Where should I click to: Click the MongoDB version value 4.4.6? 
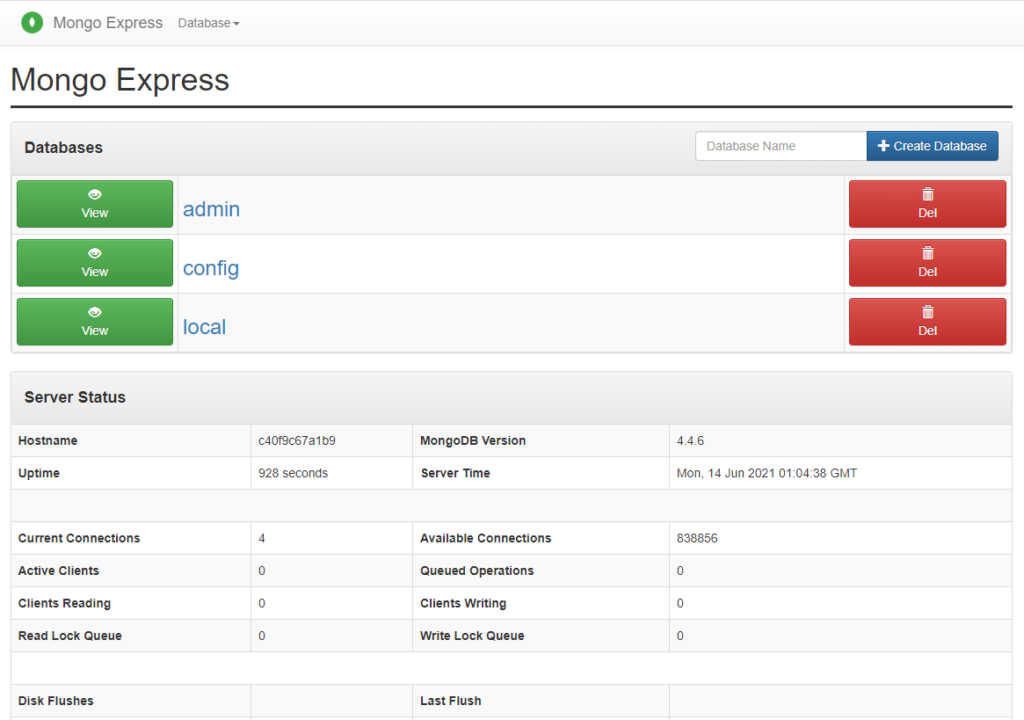pyautogui.click(x=690, y=440)
